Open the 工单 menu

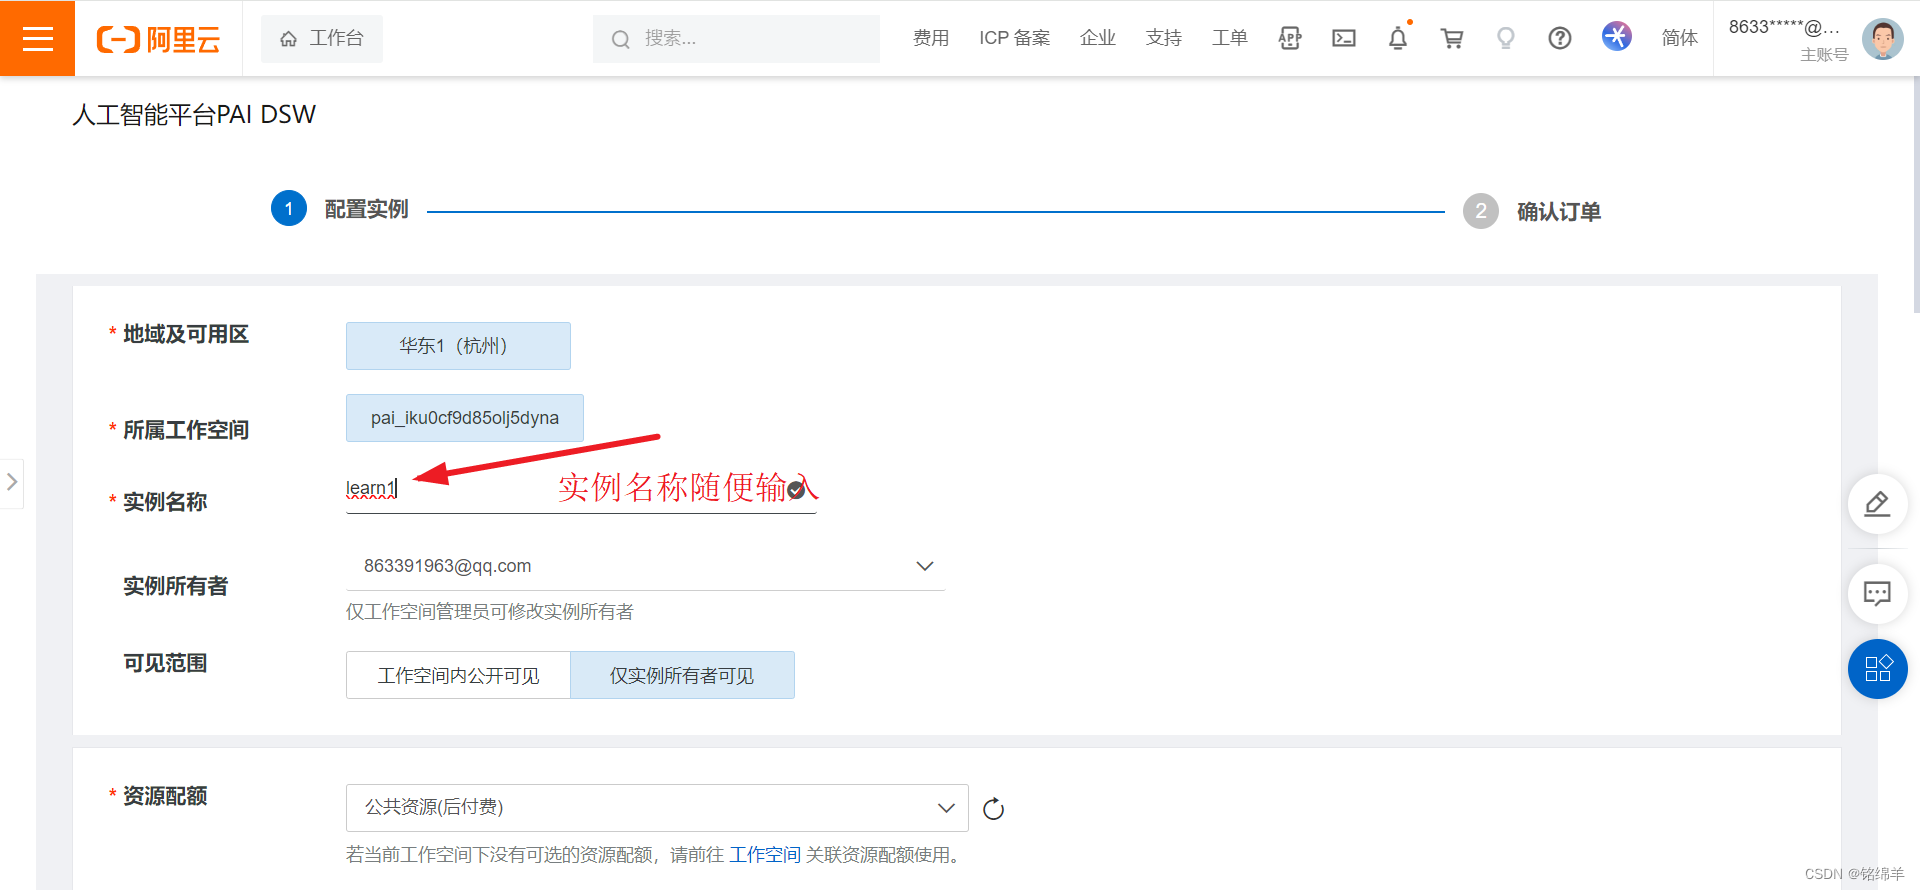click(x=1229, y=38)
